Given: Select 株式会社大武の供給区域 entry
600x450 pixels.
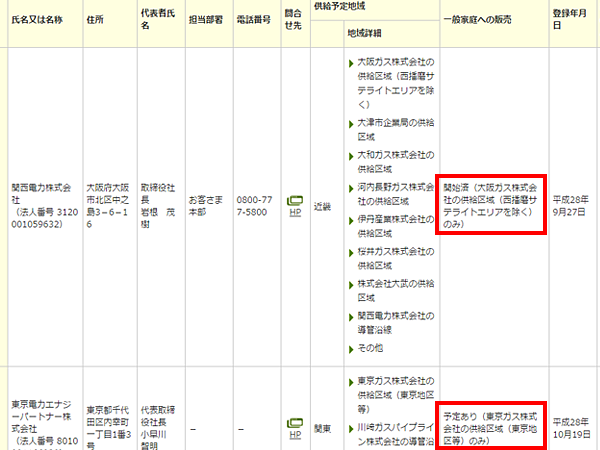Looking at the screenshot, I should point(396,289).
